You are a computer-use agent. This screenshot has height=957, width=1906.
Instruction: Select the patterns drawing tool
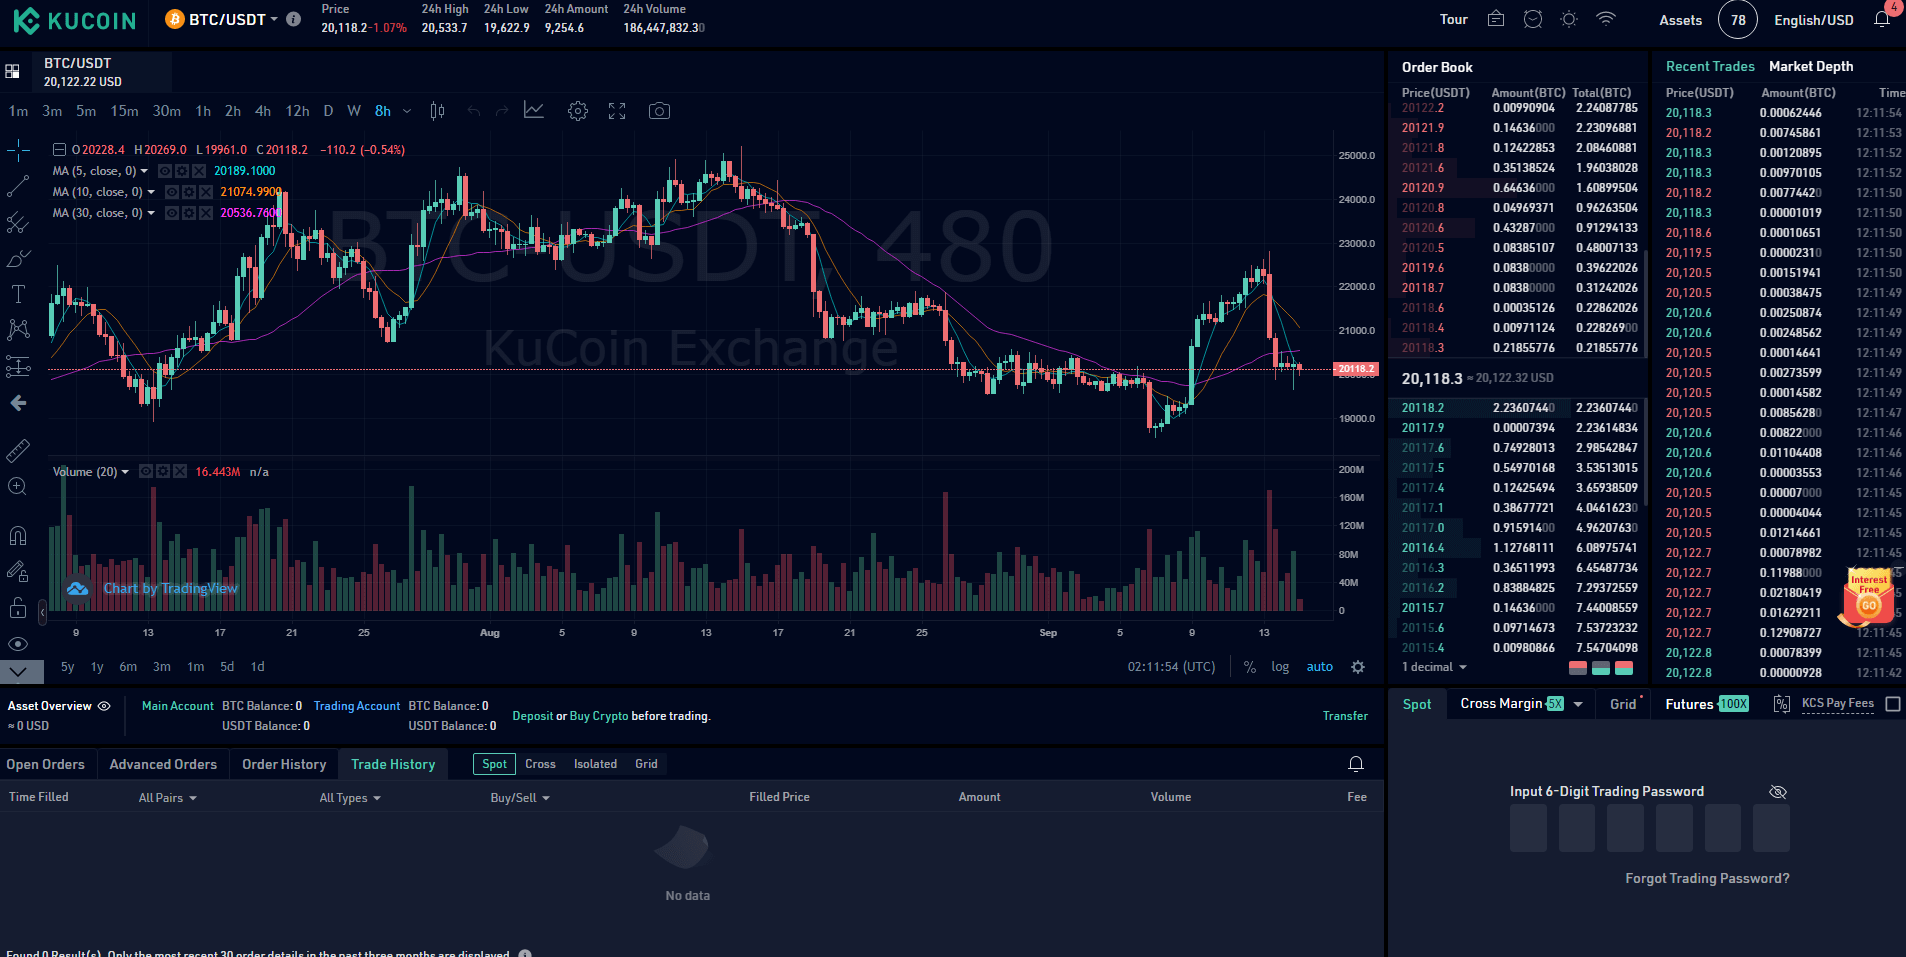pos(18,330)
